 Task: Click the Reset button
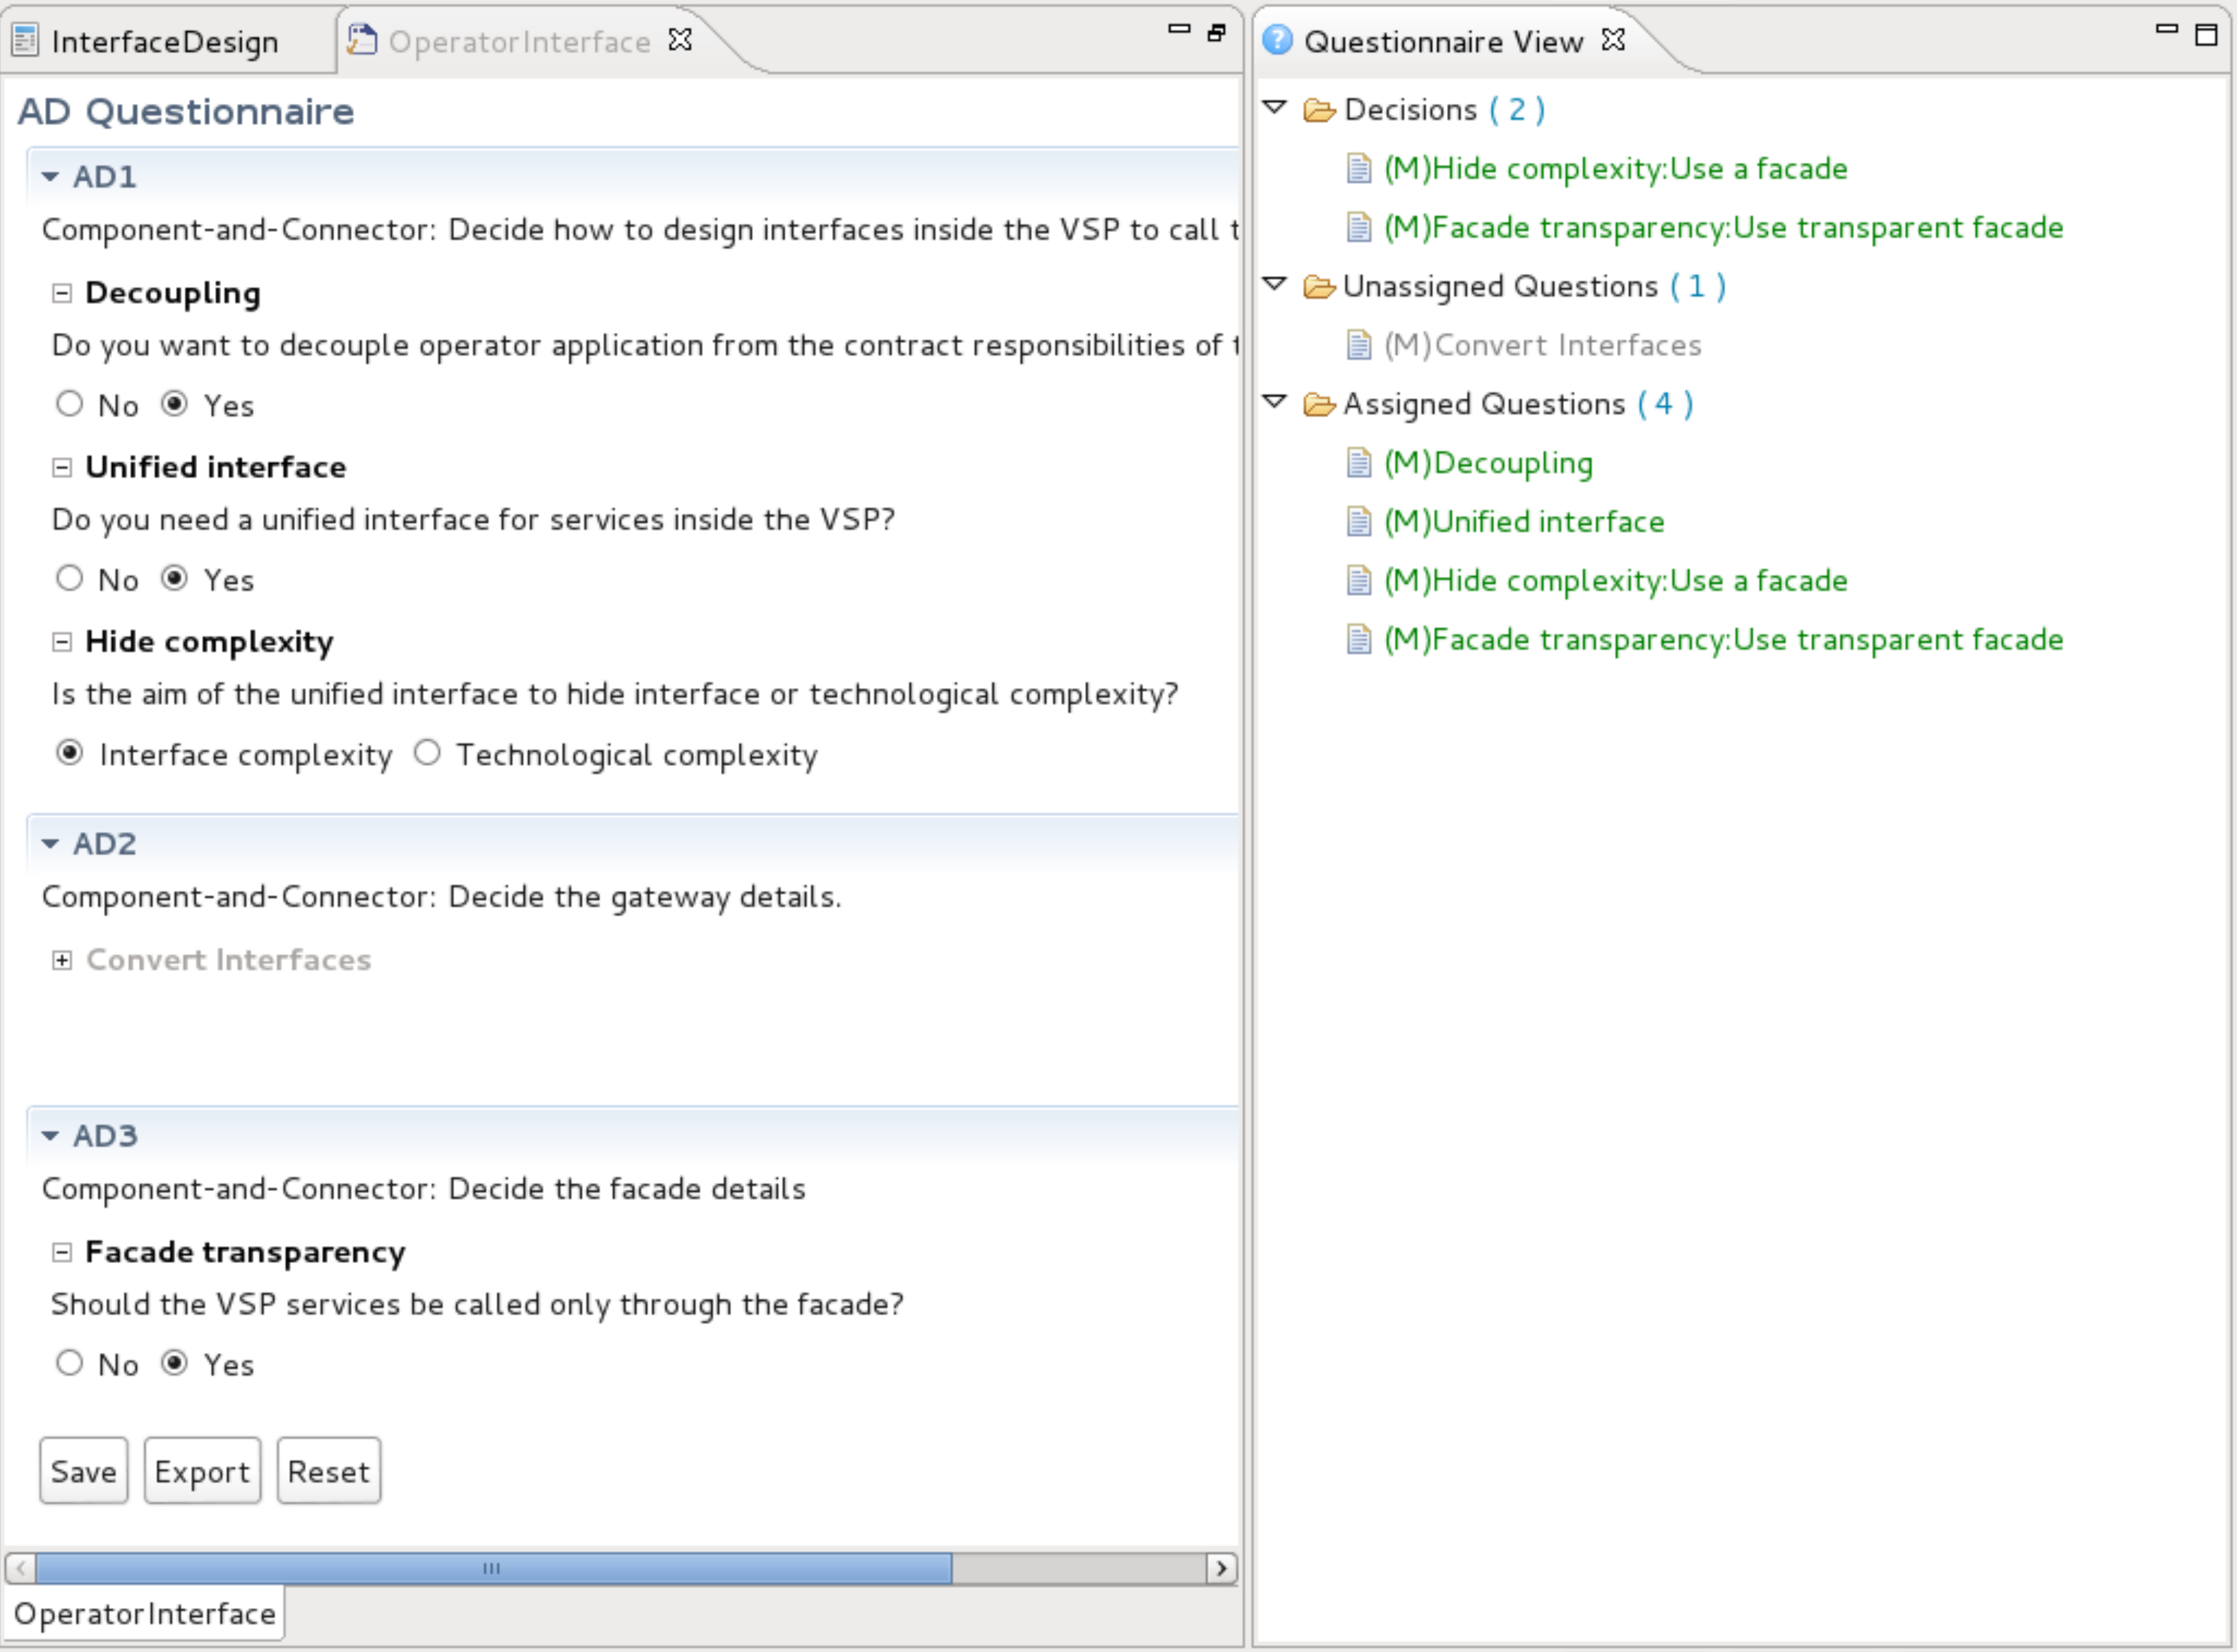coord(329,1471)
